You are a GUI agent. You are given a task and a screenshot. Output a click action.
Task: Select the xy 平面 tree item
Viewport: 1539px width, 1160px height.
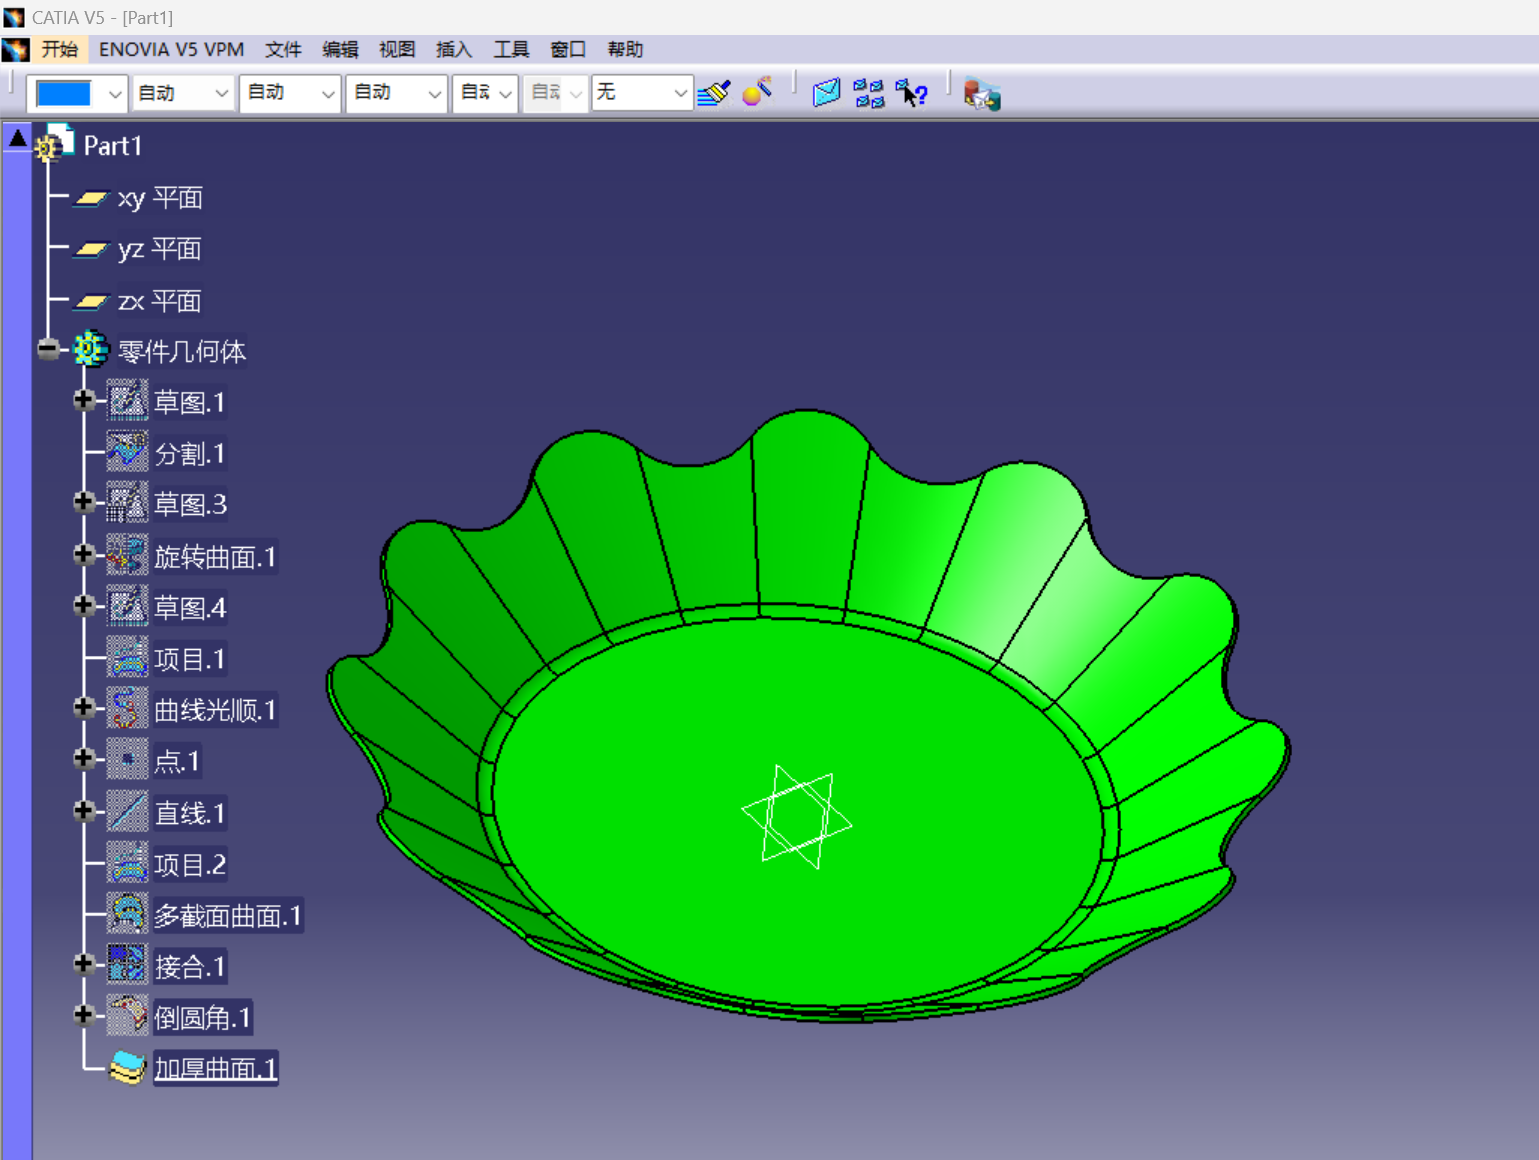coord(160,198)
